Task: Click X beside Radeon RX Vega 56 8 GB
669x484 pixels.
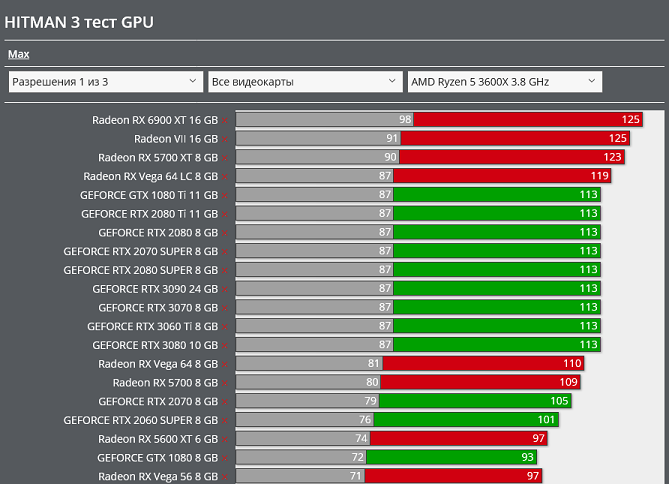Action: pyautogui.click(x=224, y=477)
